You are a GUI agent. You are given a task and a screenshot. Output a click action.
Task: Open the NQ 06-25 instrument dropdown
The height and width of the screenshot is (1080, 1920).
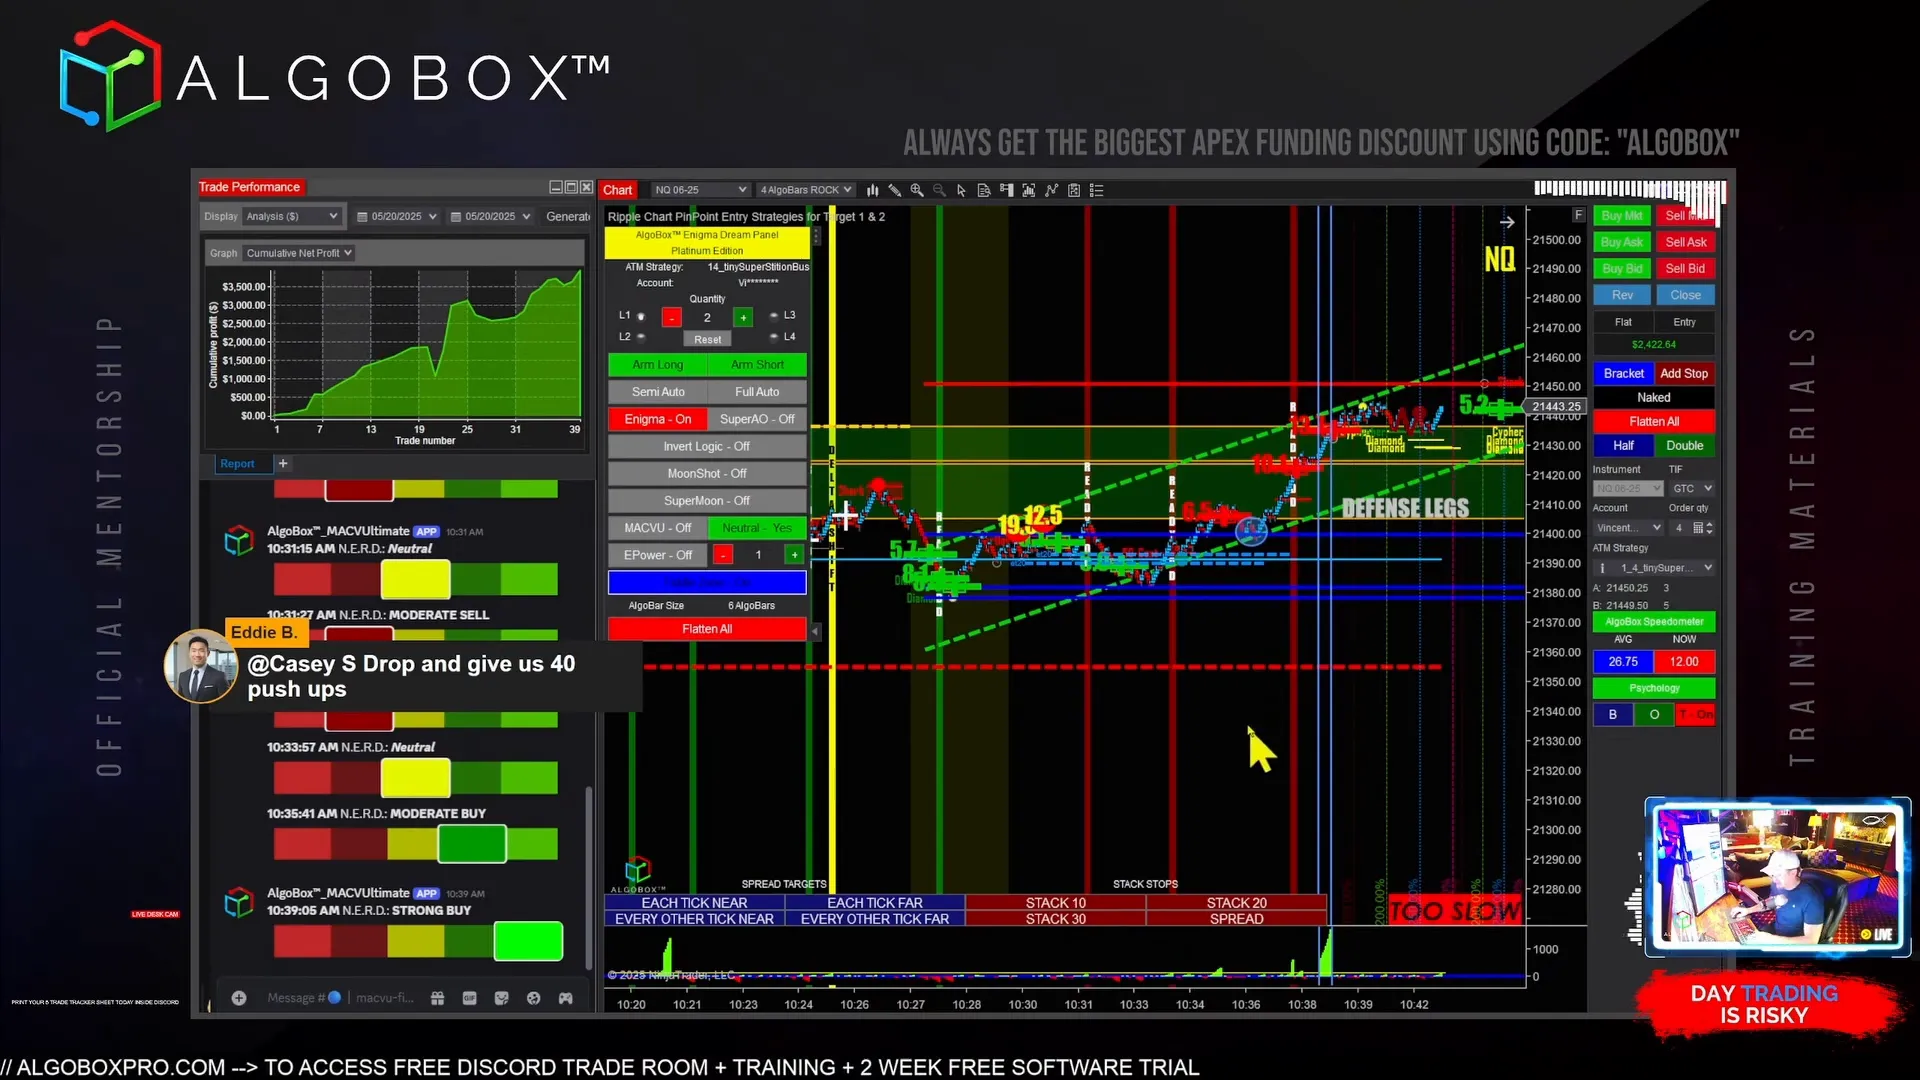(700, 190)
